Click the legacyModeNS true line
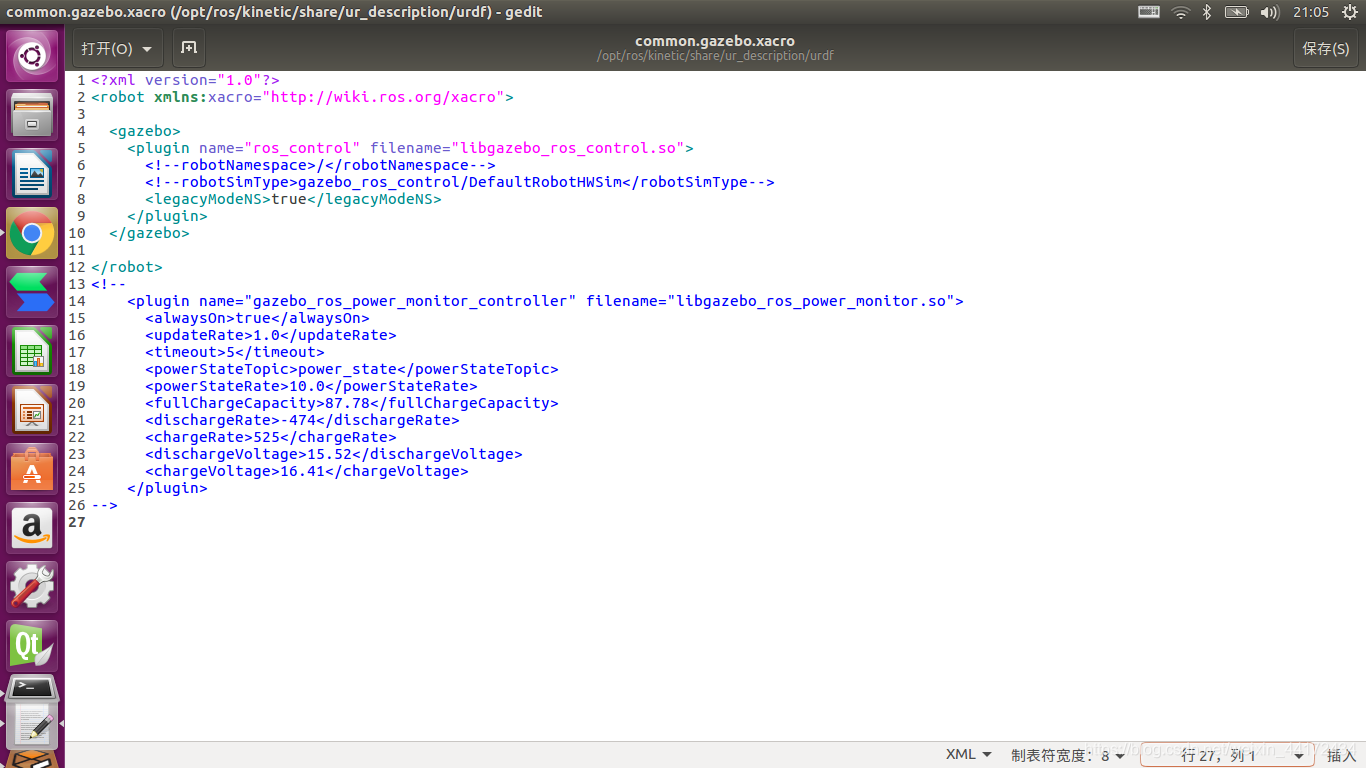Image resolution: width=1366 pixels, height=768 pixels. tap(293, 199)
